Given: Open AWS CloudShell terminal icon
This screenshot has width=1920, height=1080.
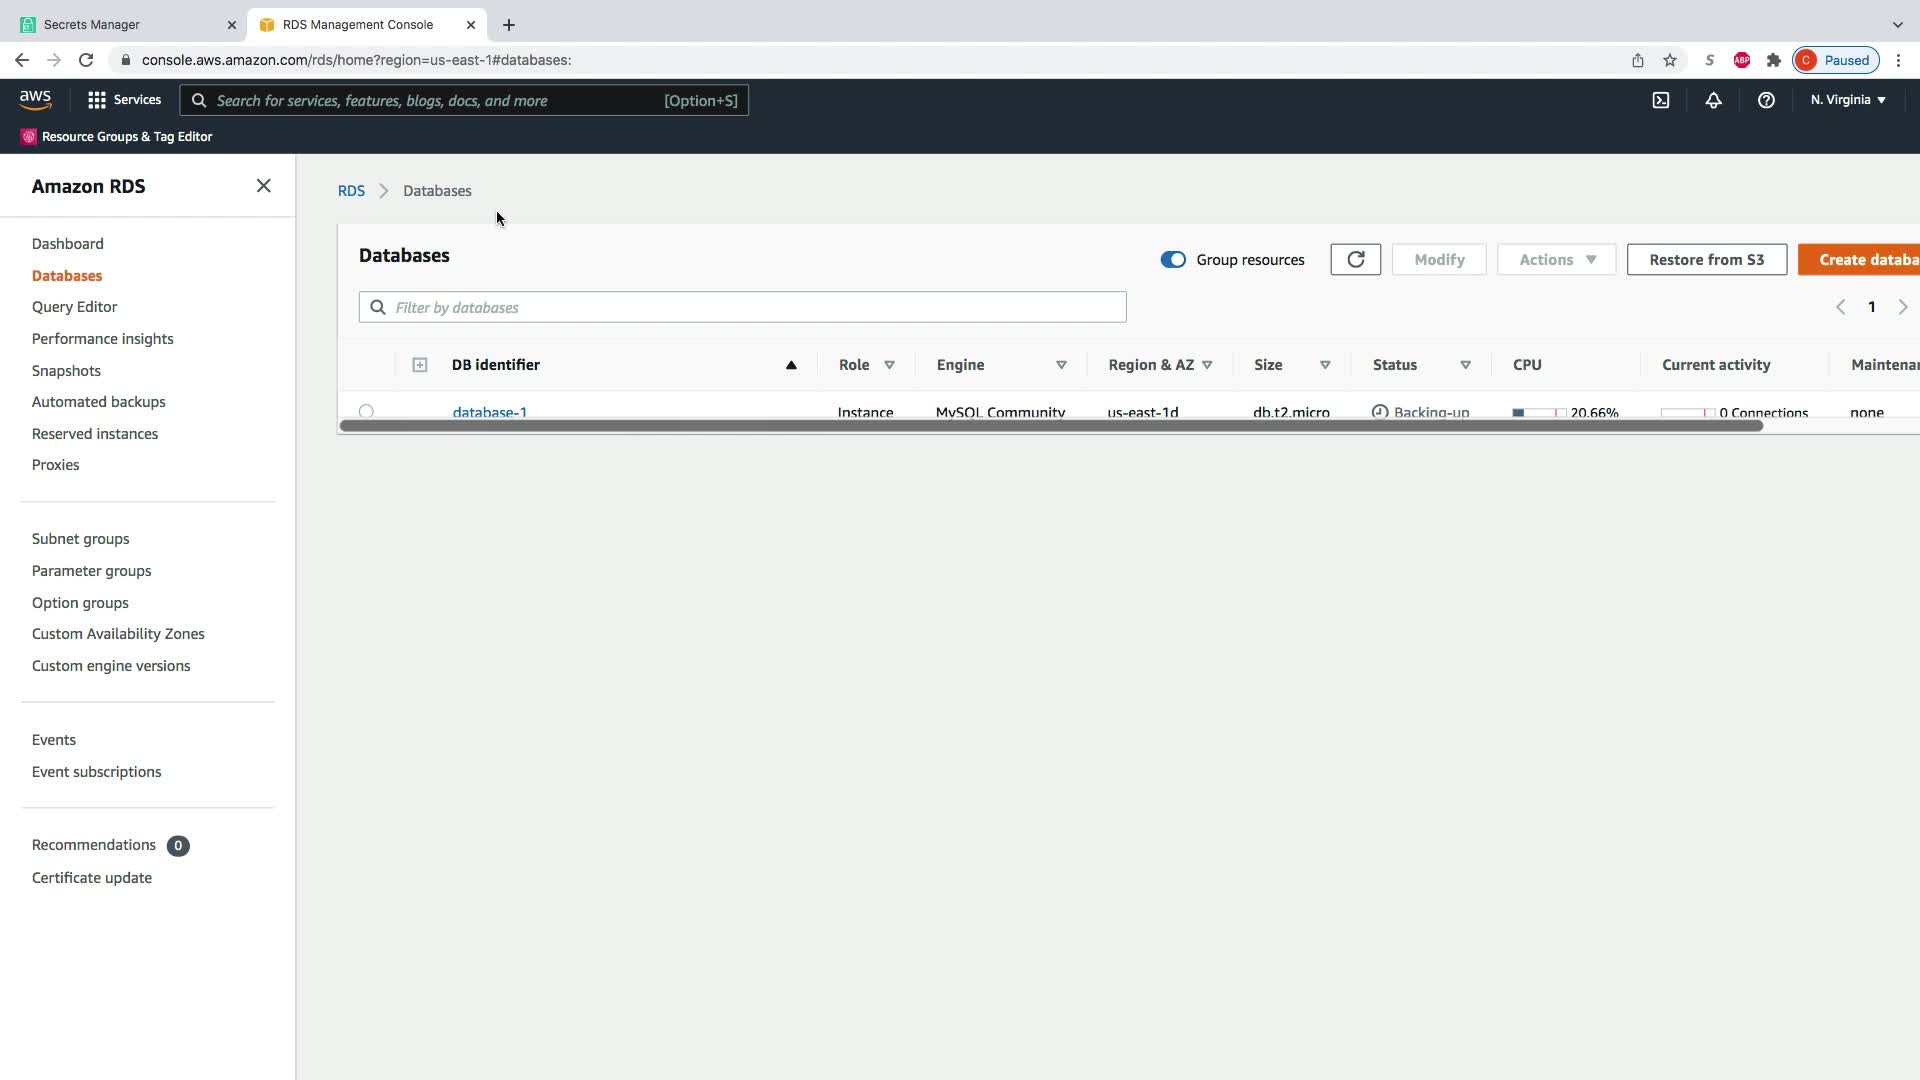Looking at the screenshot, I should pyautogui.click(x=1660, y=100).
